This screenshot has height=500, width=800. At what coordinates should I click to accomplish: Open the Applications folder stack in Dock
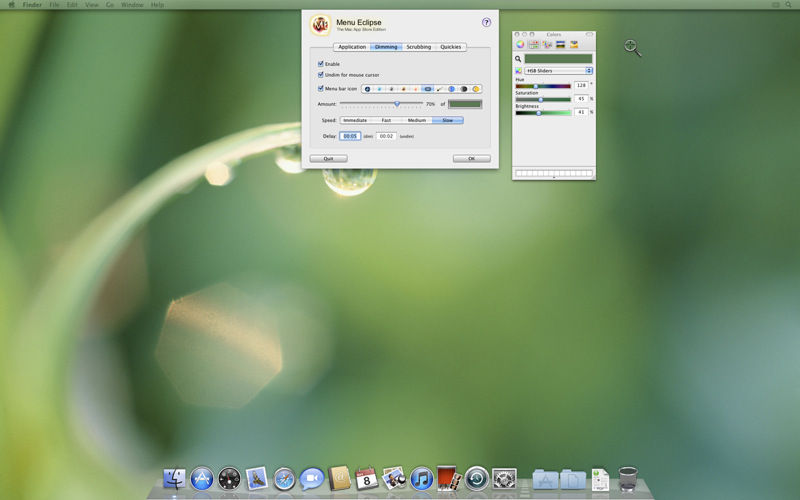tap(545, 480)
